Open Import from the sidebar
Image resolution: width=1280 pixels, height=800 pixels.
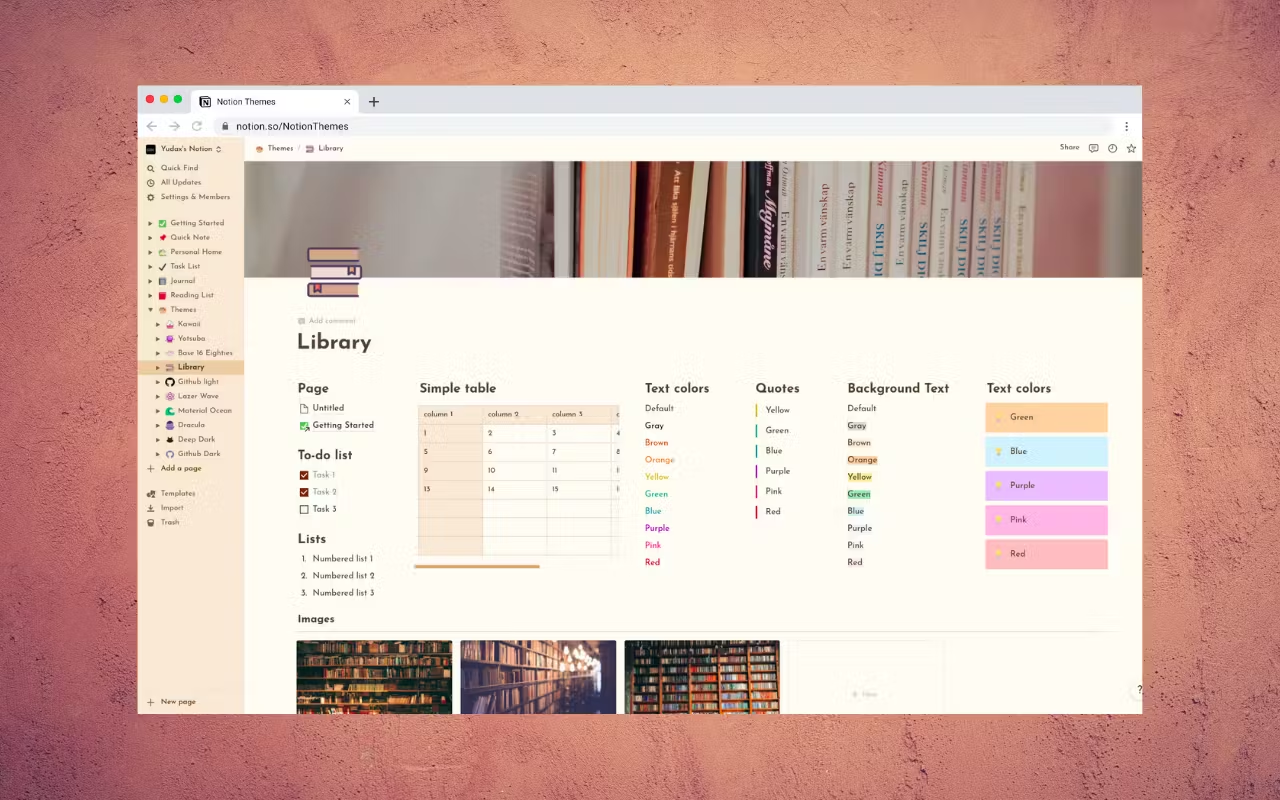coord(171,507)
